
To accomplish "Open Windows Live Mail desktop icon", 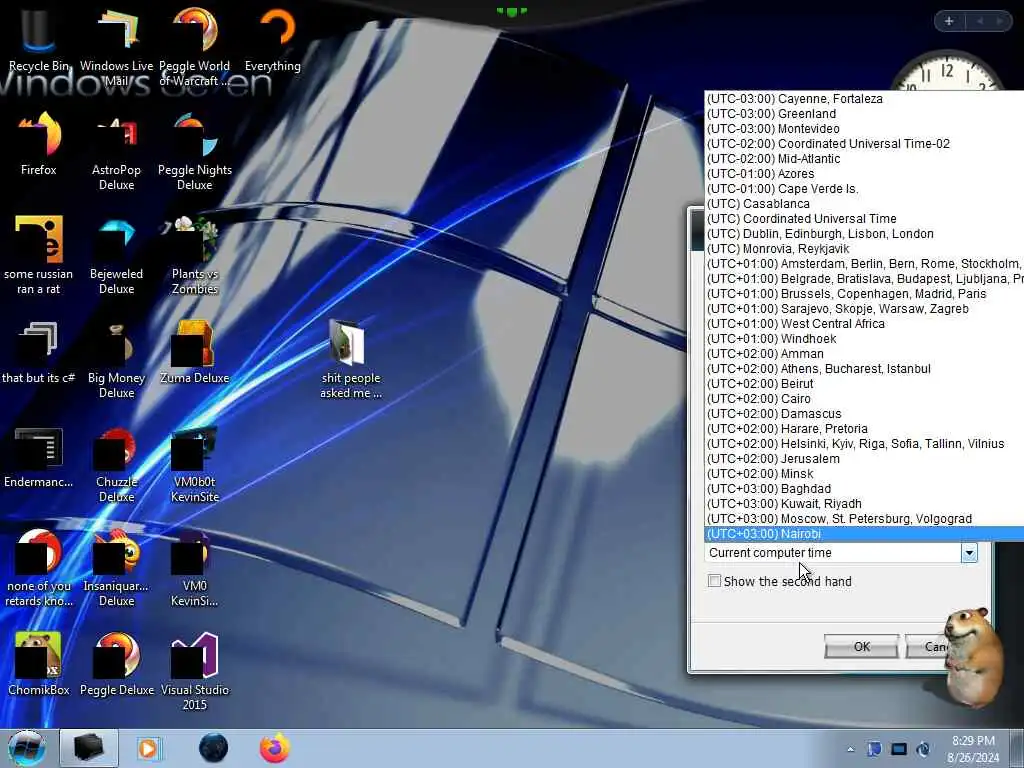I will (116, 46).
